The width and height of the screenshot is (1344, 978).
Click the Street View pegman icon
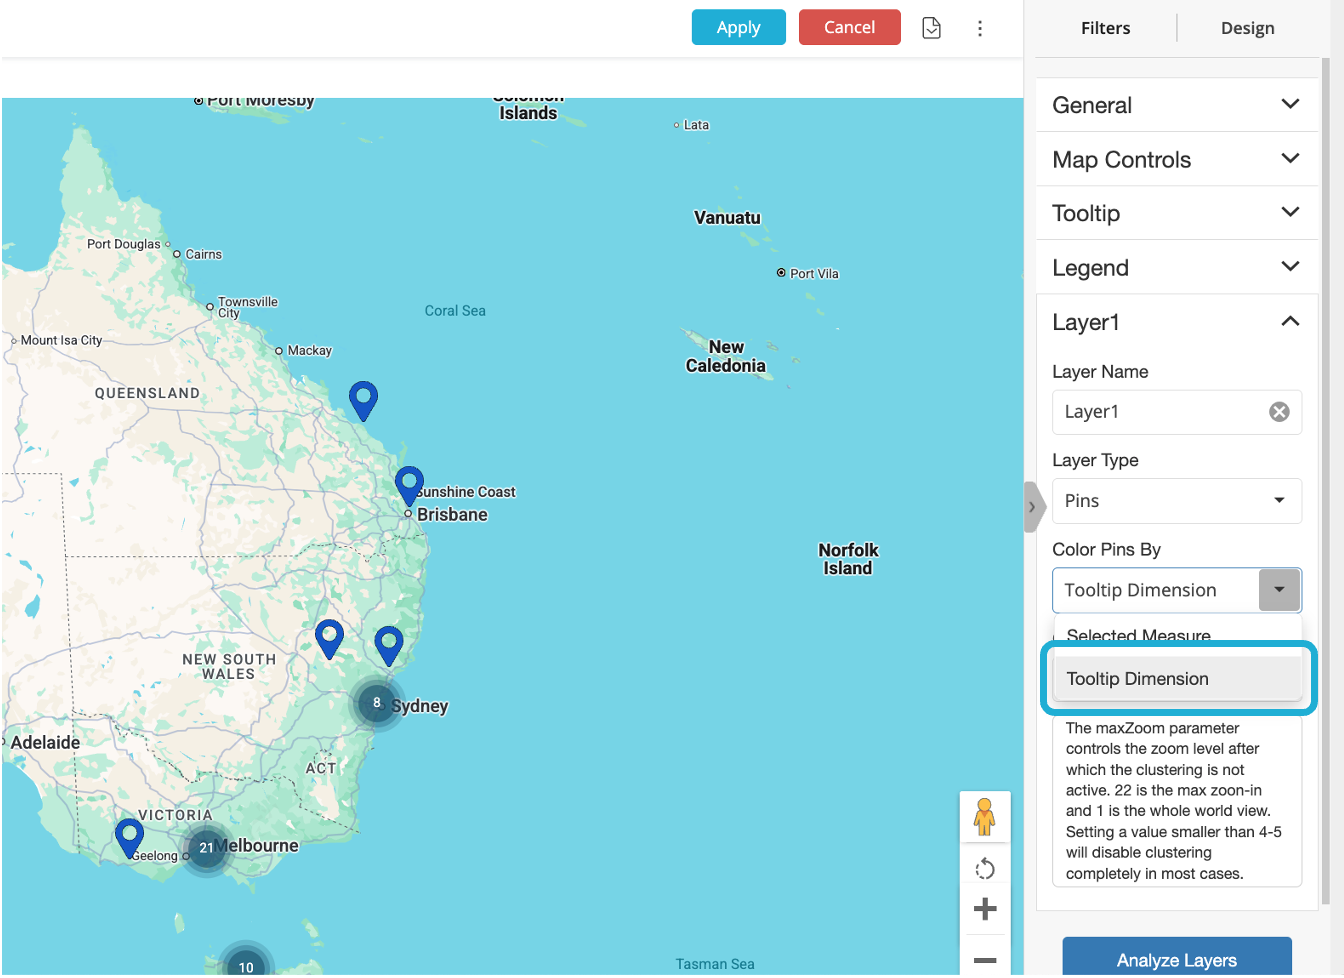(x=984, y=817)
